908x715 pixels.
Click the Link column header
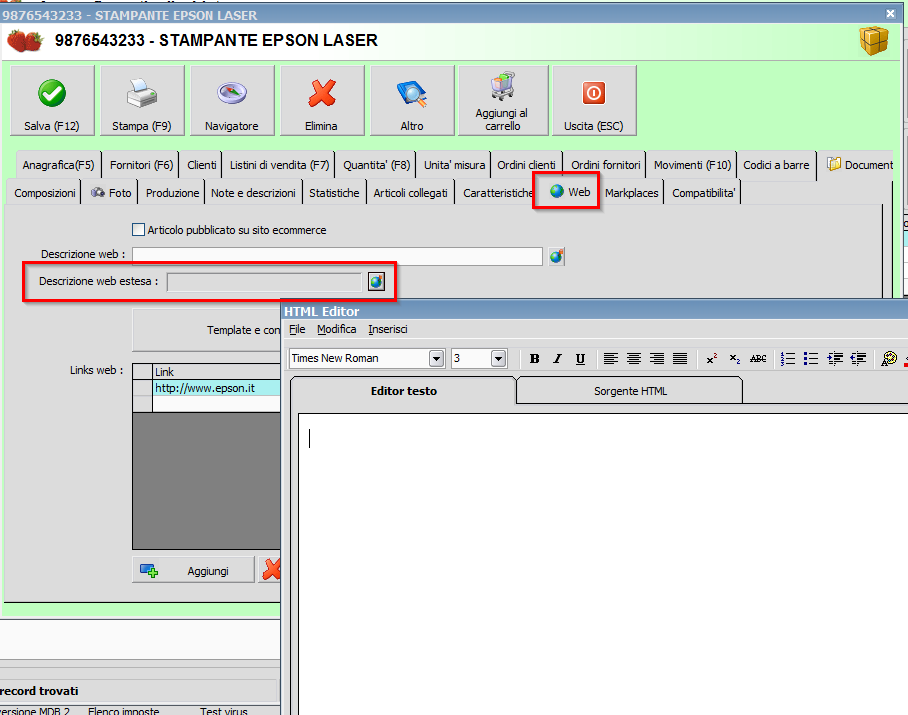[x=217, y=372]
